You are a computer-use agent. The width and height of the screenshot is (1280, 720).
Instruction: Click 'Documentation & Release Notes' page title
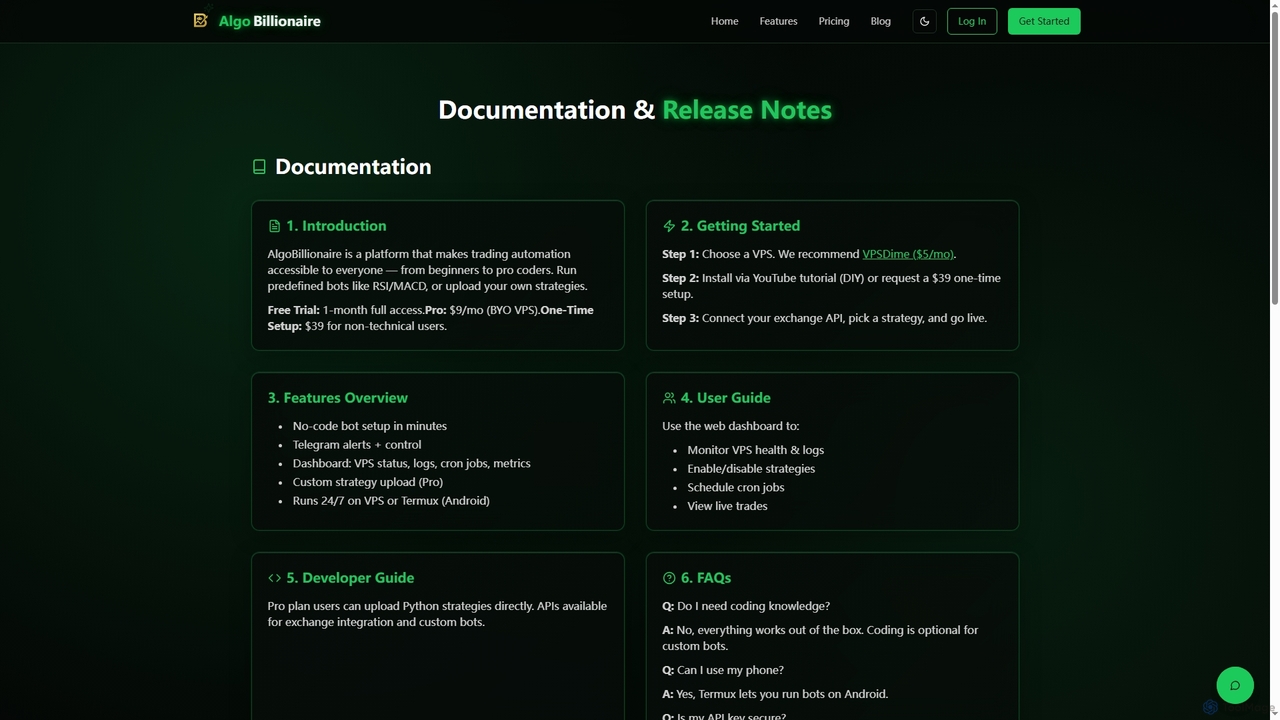[635, 110]
